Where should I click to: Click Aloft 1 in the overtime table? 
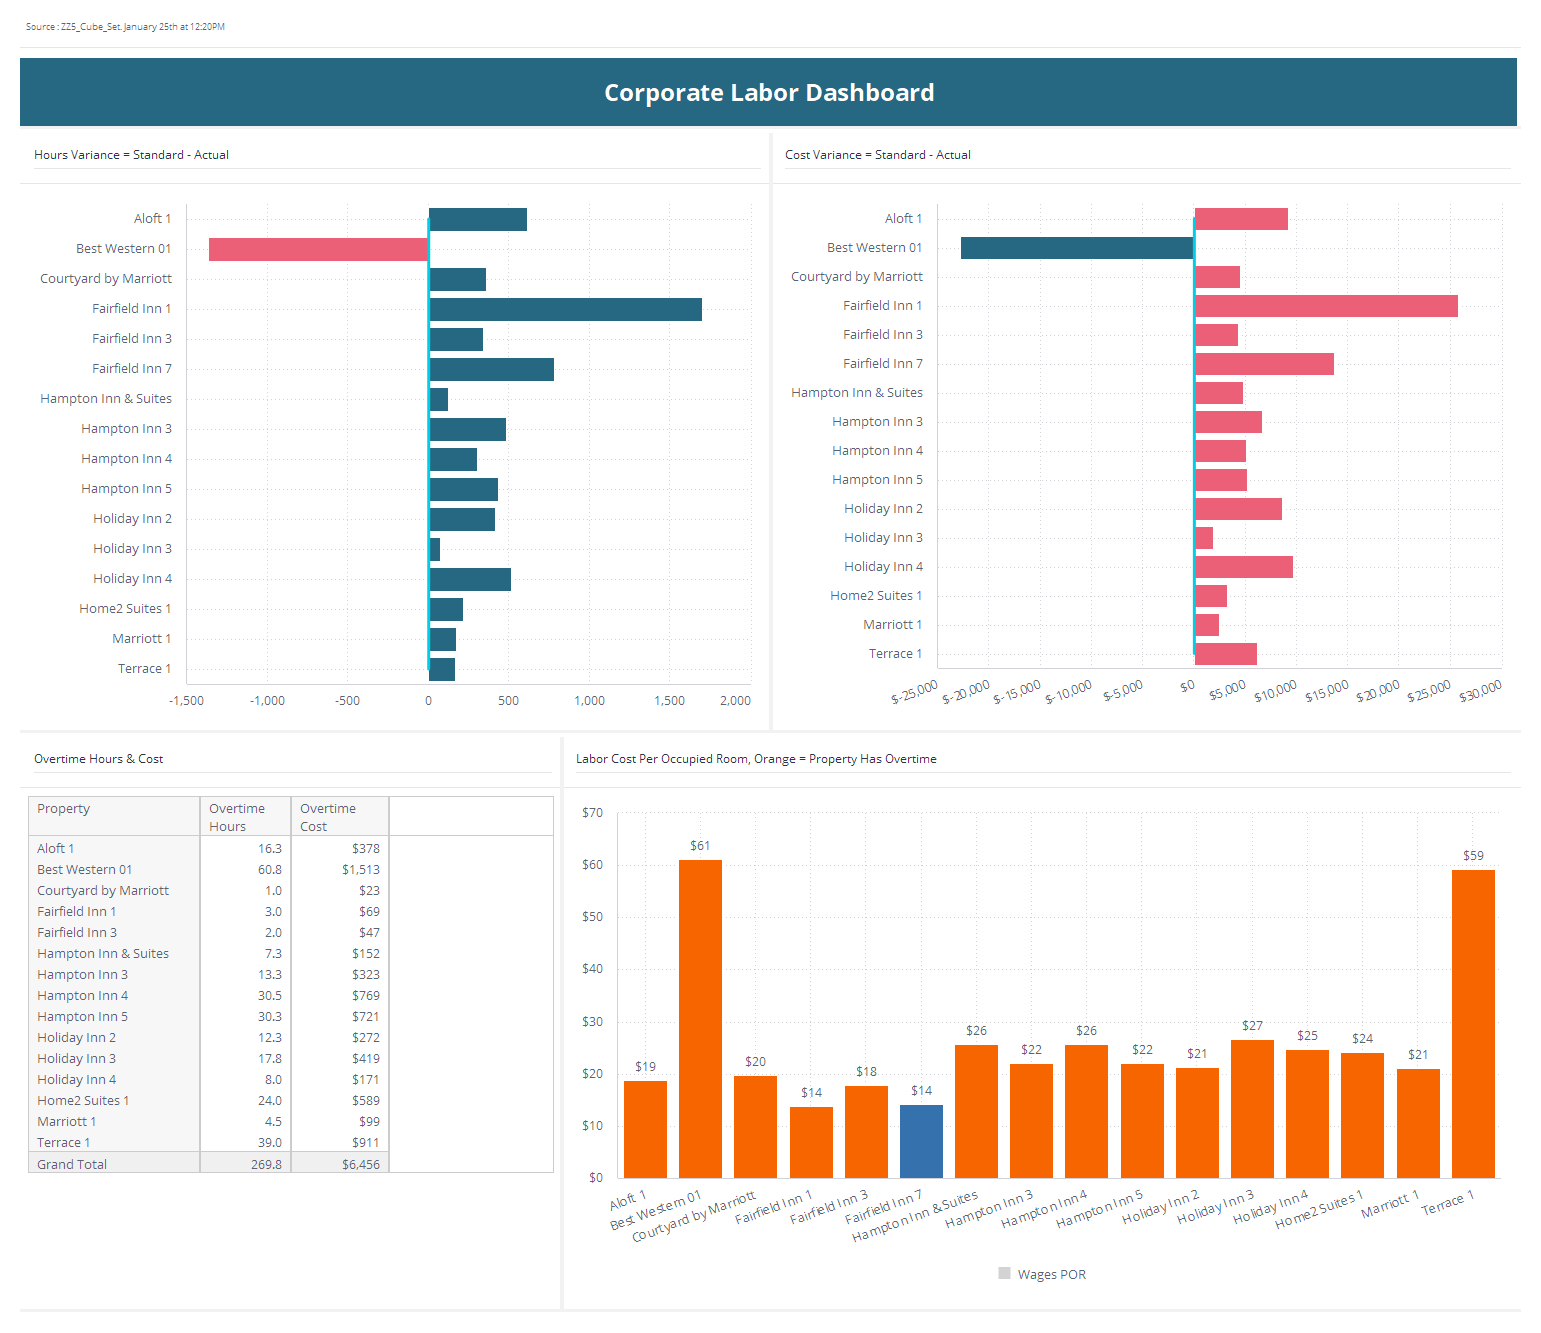click(56, 849)
